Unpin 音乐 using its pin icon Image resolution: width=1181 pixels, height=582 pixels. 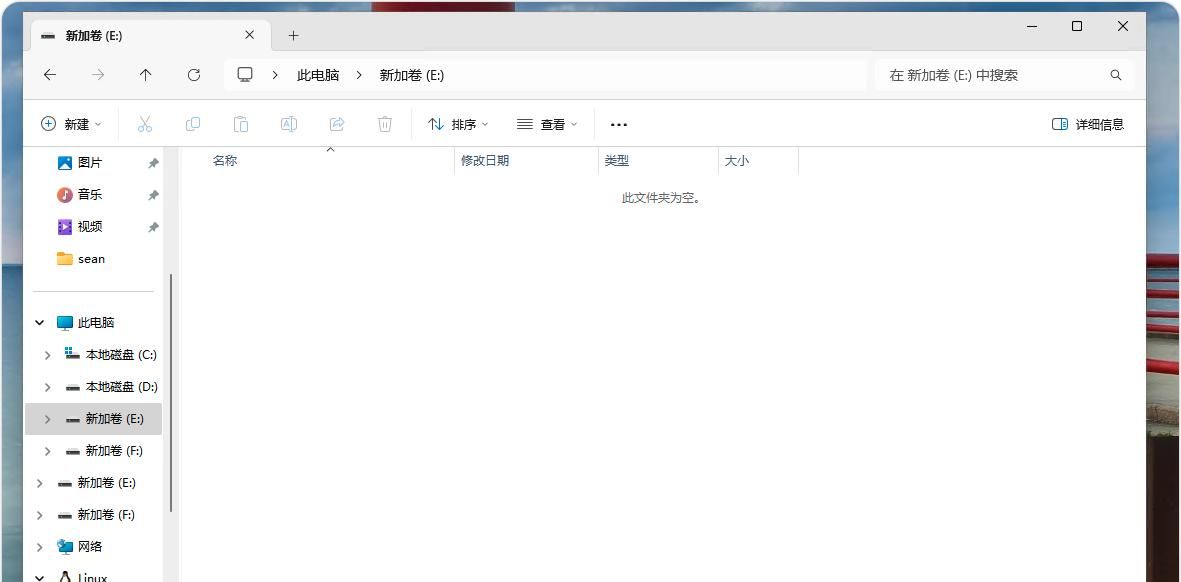[153, 194]
